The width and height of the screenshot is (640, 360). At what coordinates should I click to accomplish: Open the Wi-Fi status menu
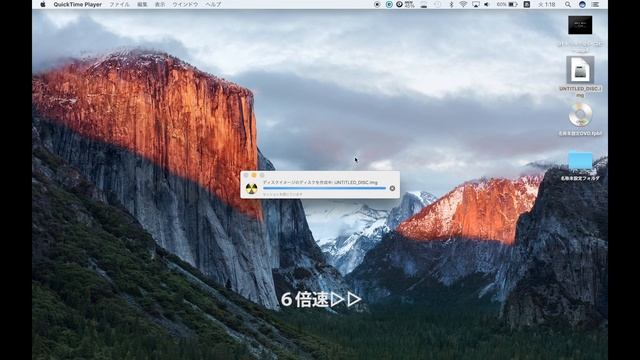pos(463,4)
